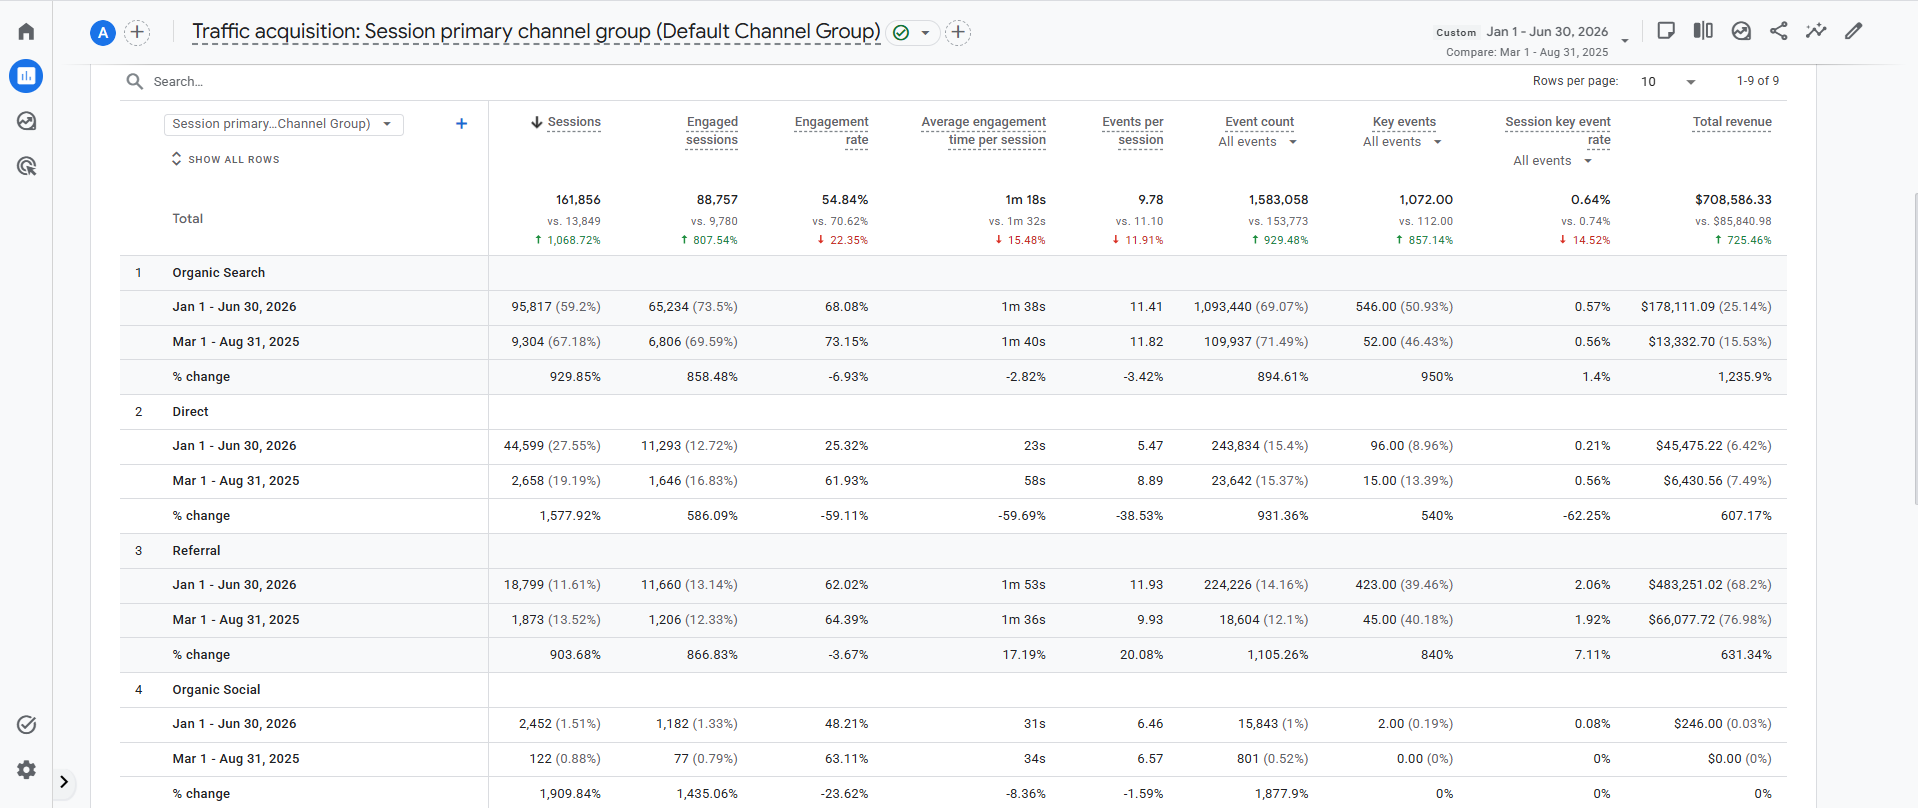Sort by Total revenue column header

[1732, 122]
